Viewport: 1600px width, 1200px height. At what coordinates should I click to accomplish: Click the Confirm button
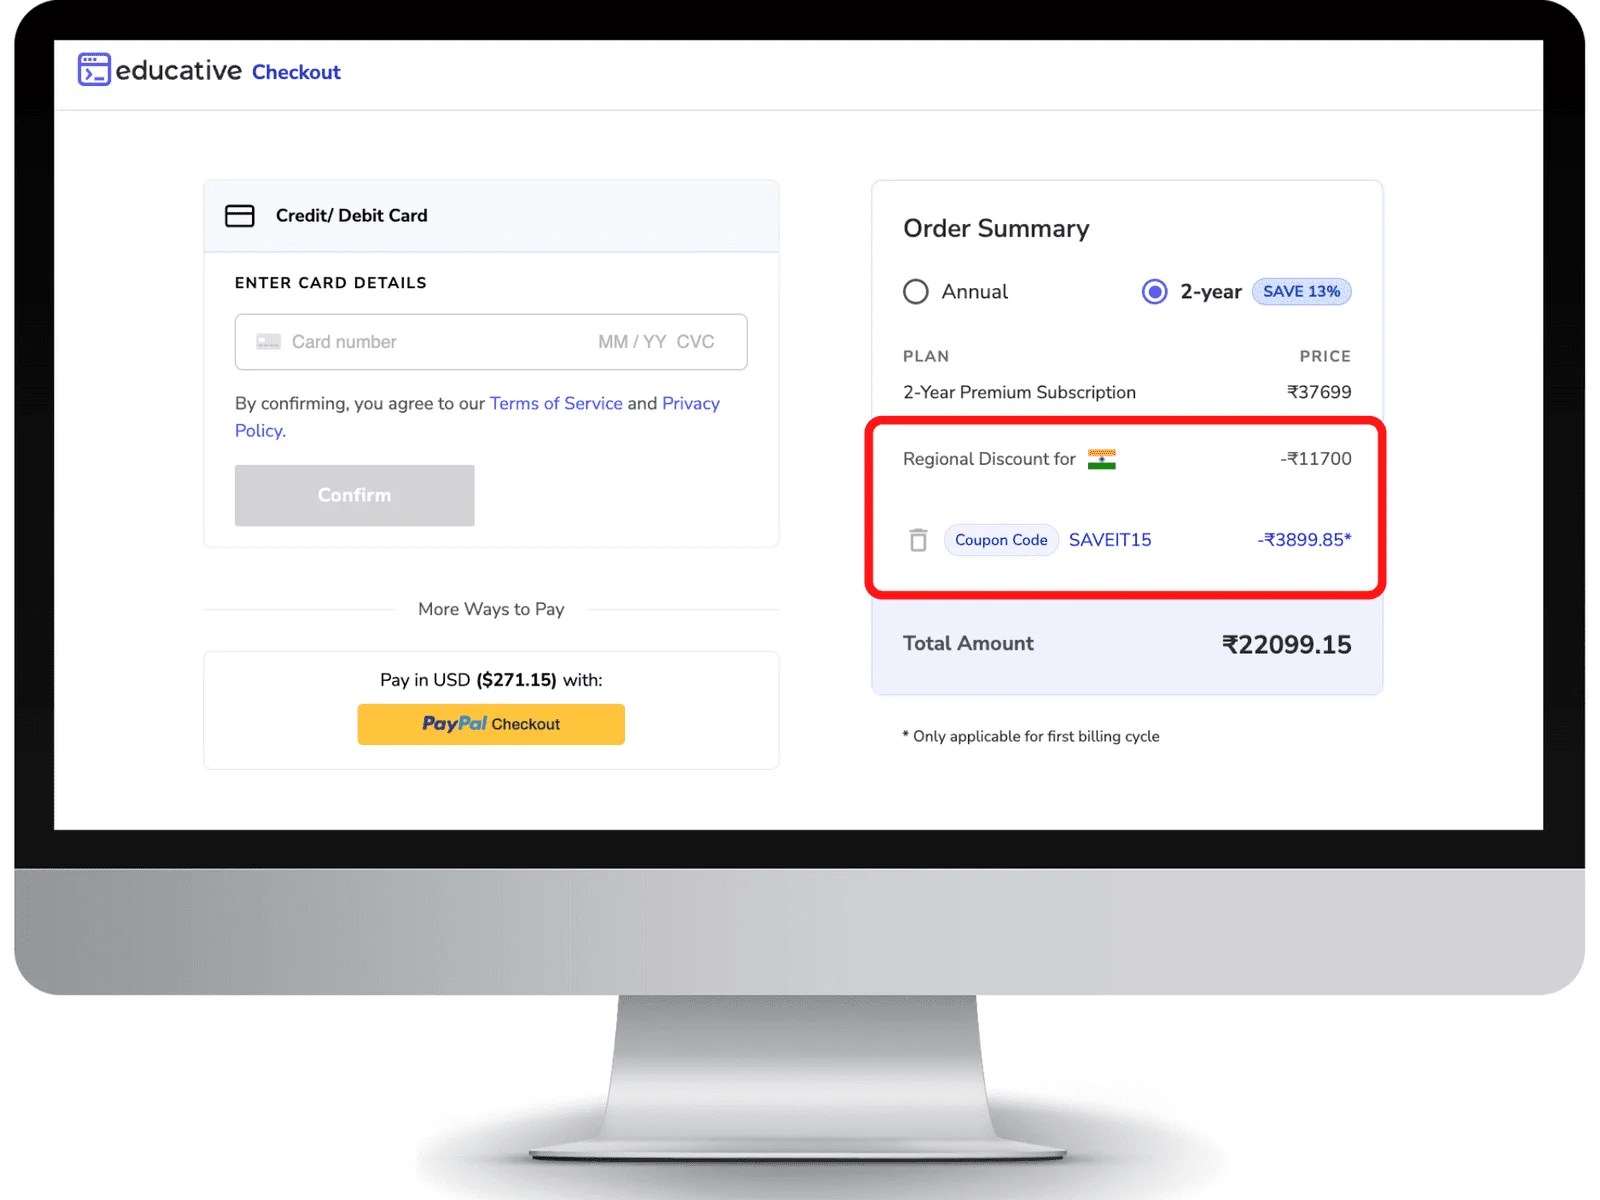pos(355,495)
